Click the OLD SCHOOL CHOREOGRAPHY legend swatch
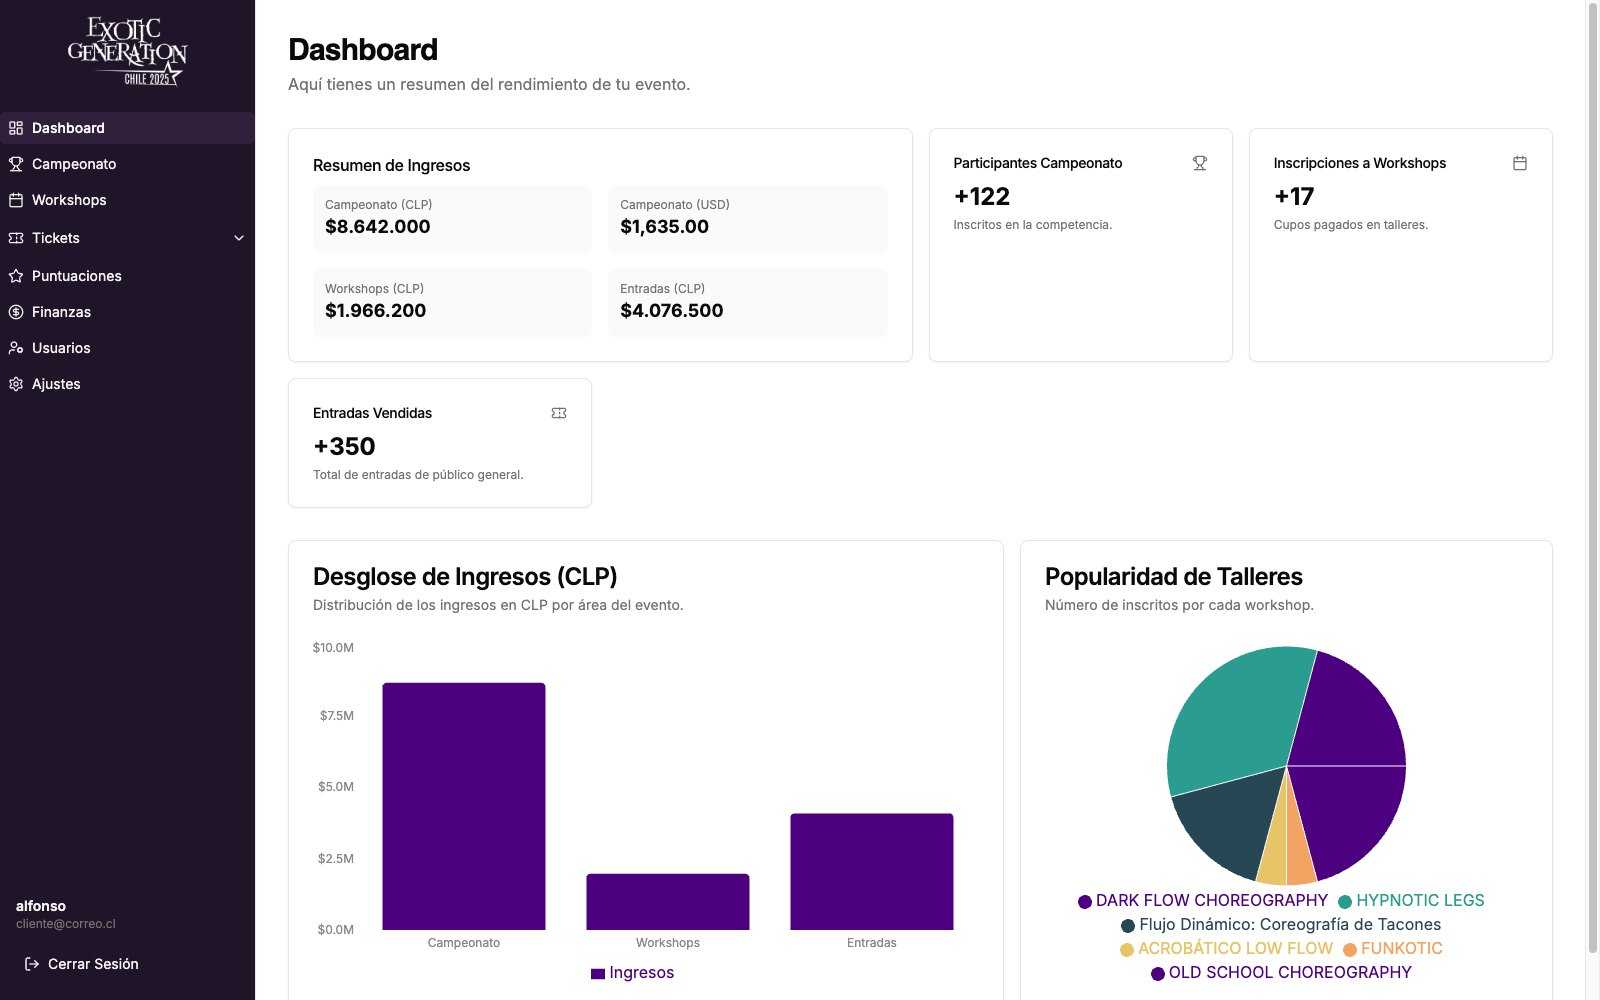 tap(1158, 974)
